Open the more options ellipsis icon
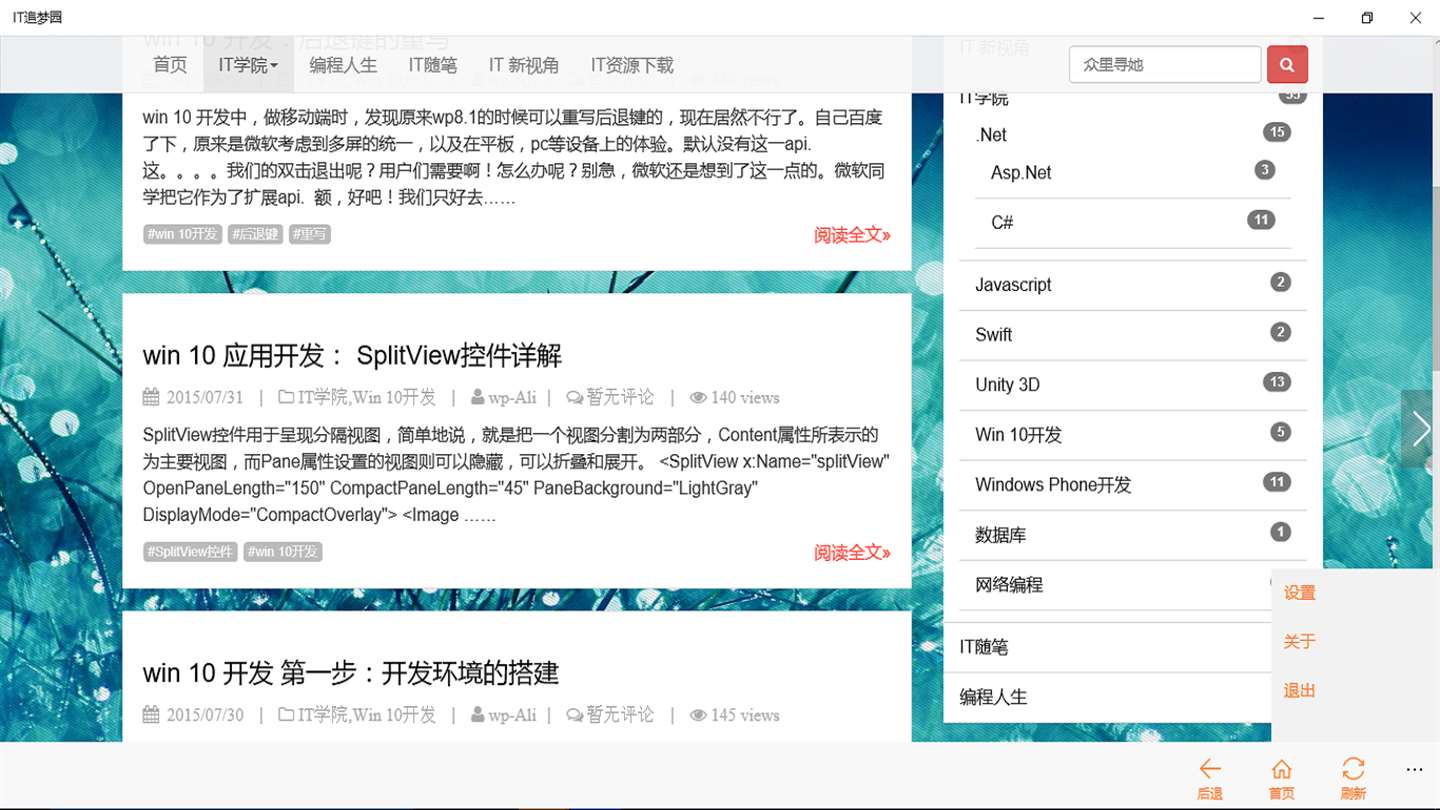This screenshot has height=810, width=1440. 1414,769
